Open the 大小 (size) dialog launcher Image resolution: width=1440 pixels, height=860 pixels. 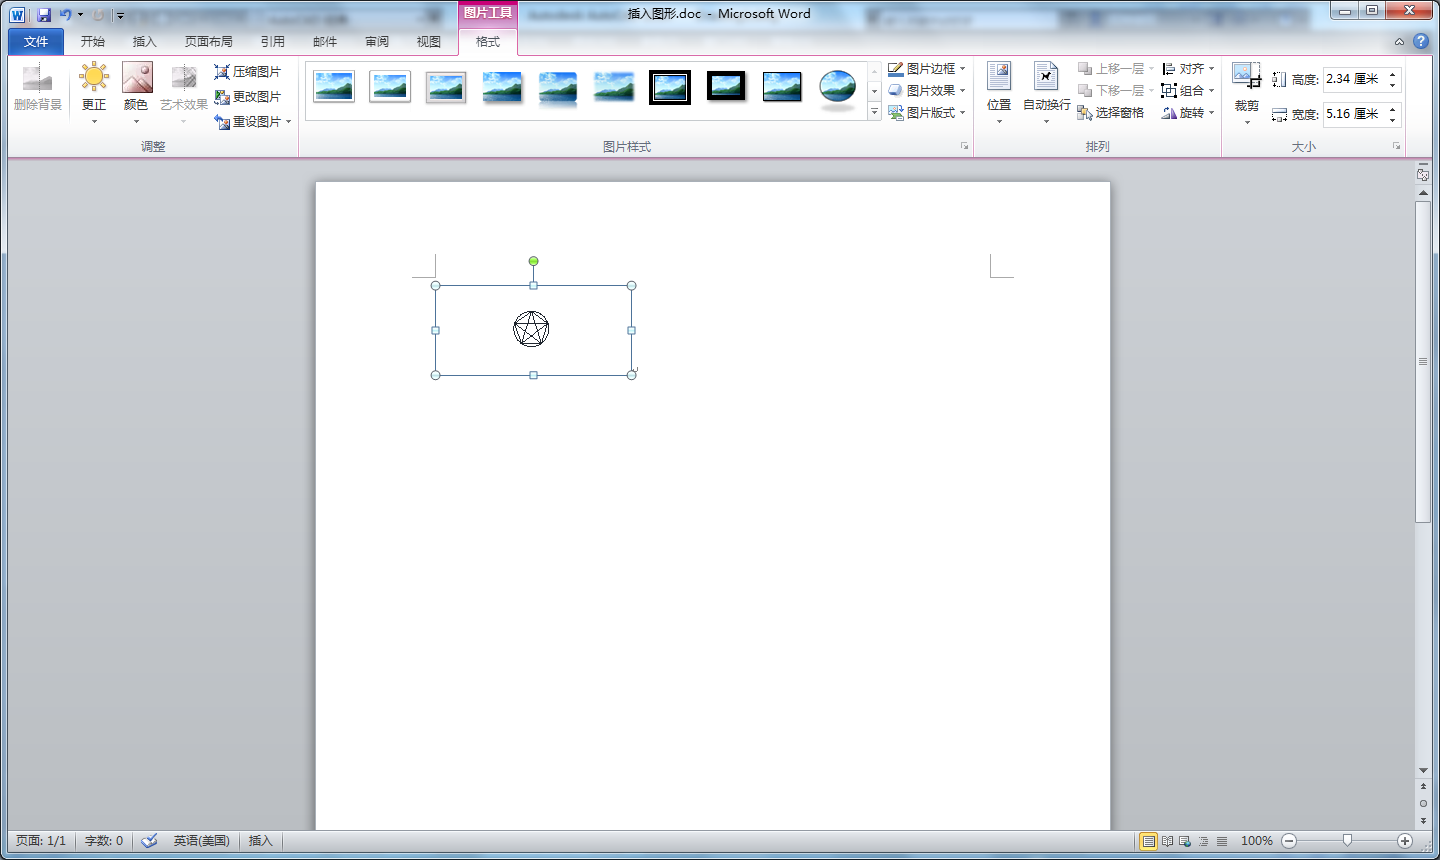coord(1396,147)
